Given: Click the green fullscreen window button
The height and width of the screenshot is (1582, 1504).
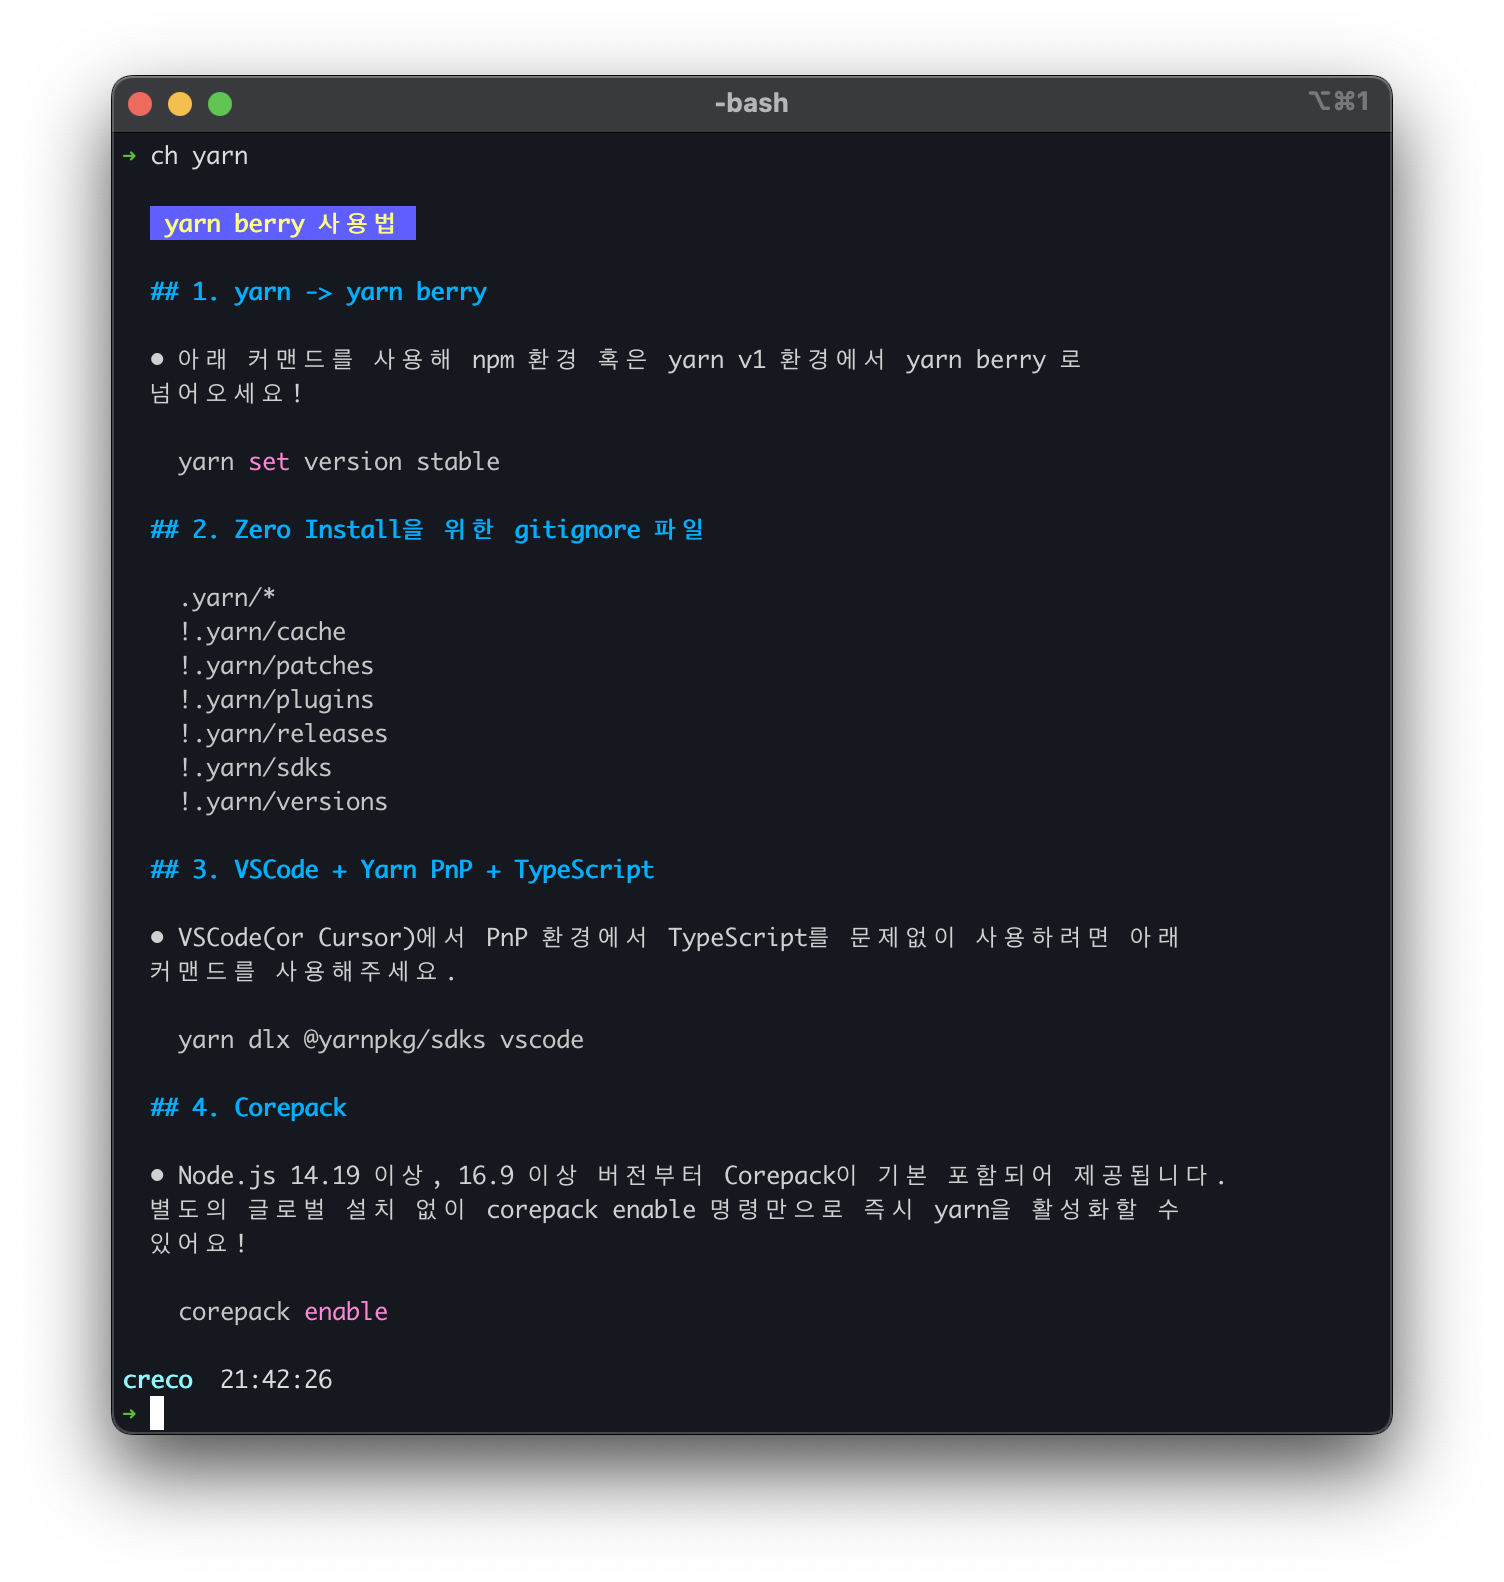Looking at the screenshot, I should [x=220, y=104].
